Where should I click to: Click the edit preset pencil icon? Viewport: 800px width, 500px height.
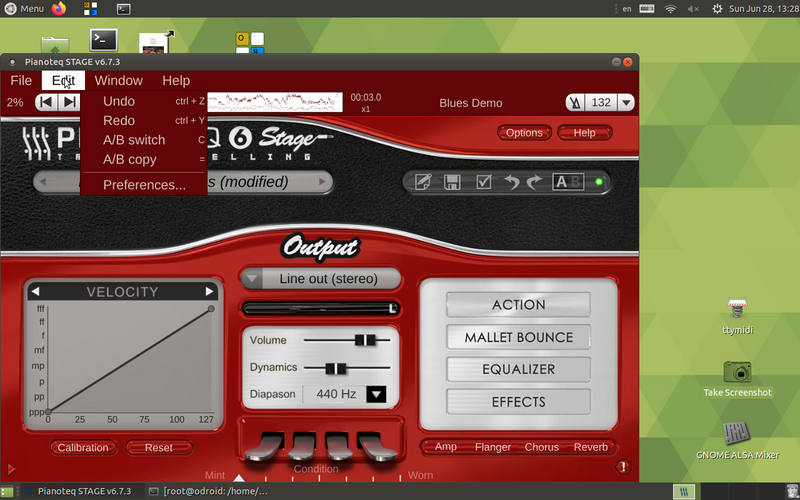[x=423, y=182]
